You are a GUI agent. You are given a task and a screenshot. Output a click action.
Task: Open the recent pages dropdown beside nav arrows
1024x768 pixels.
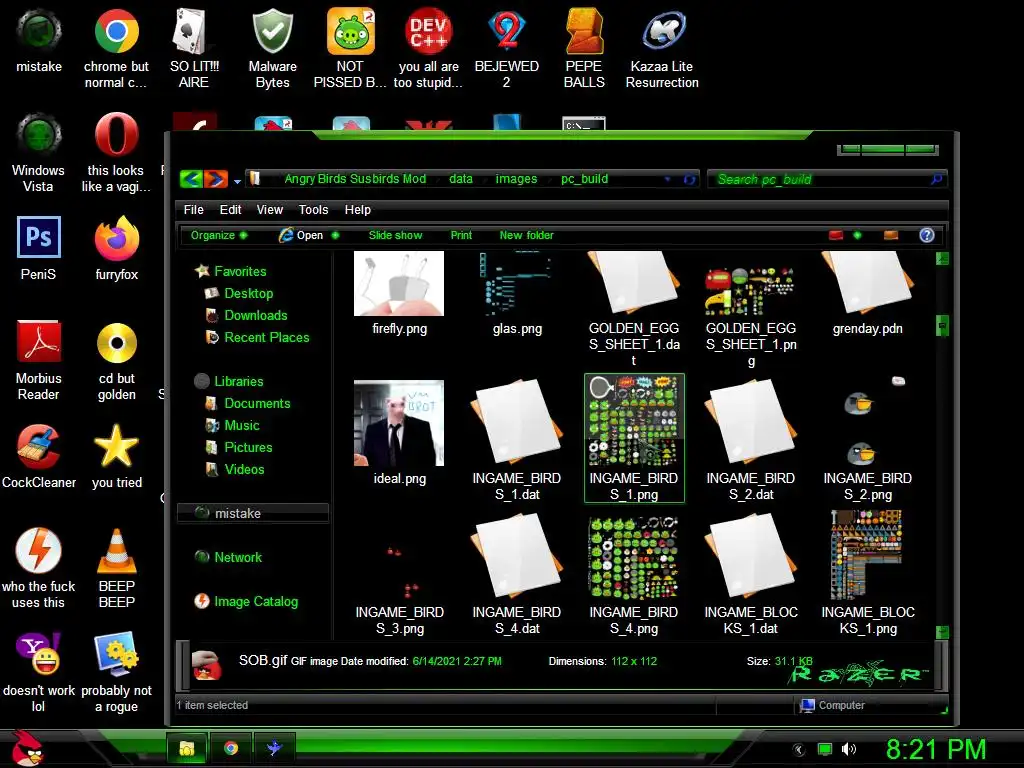[237, 181]
